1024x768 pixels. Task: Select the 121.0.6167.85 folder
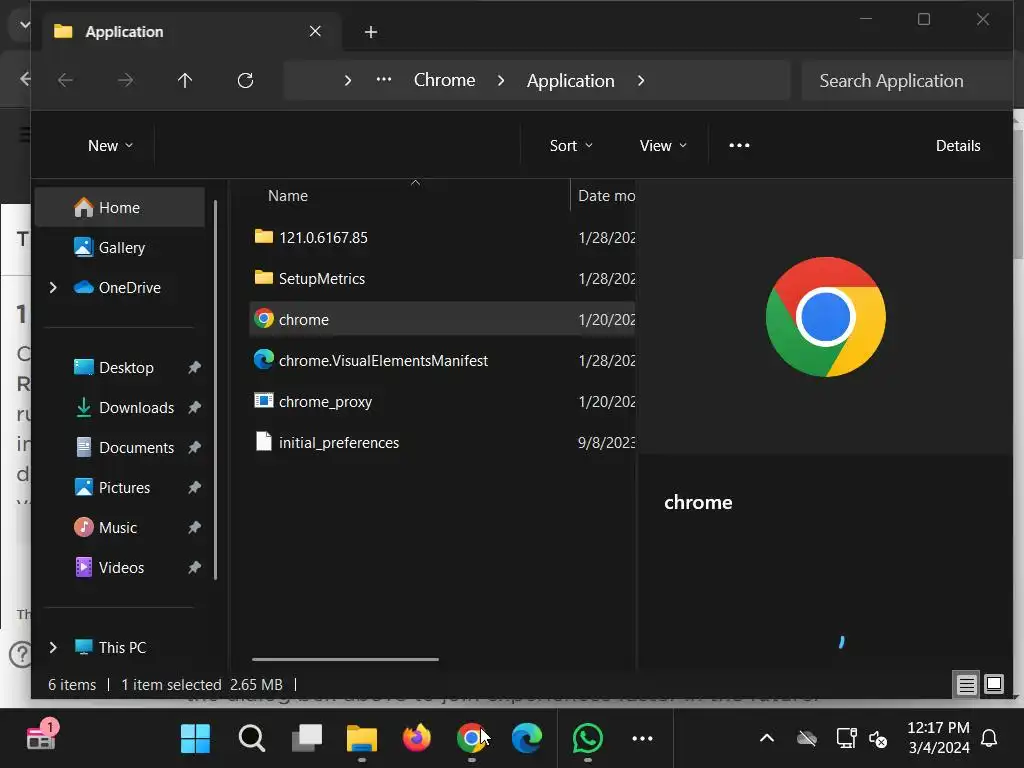pyautogui.click(x=443, y=237)
